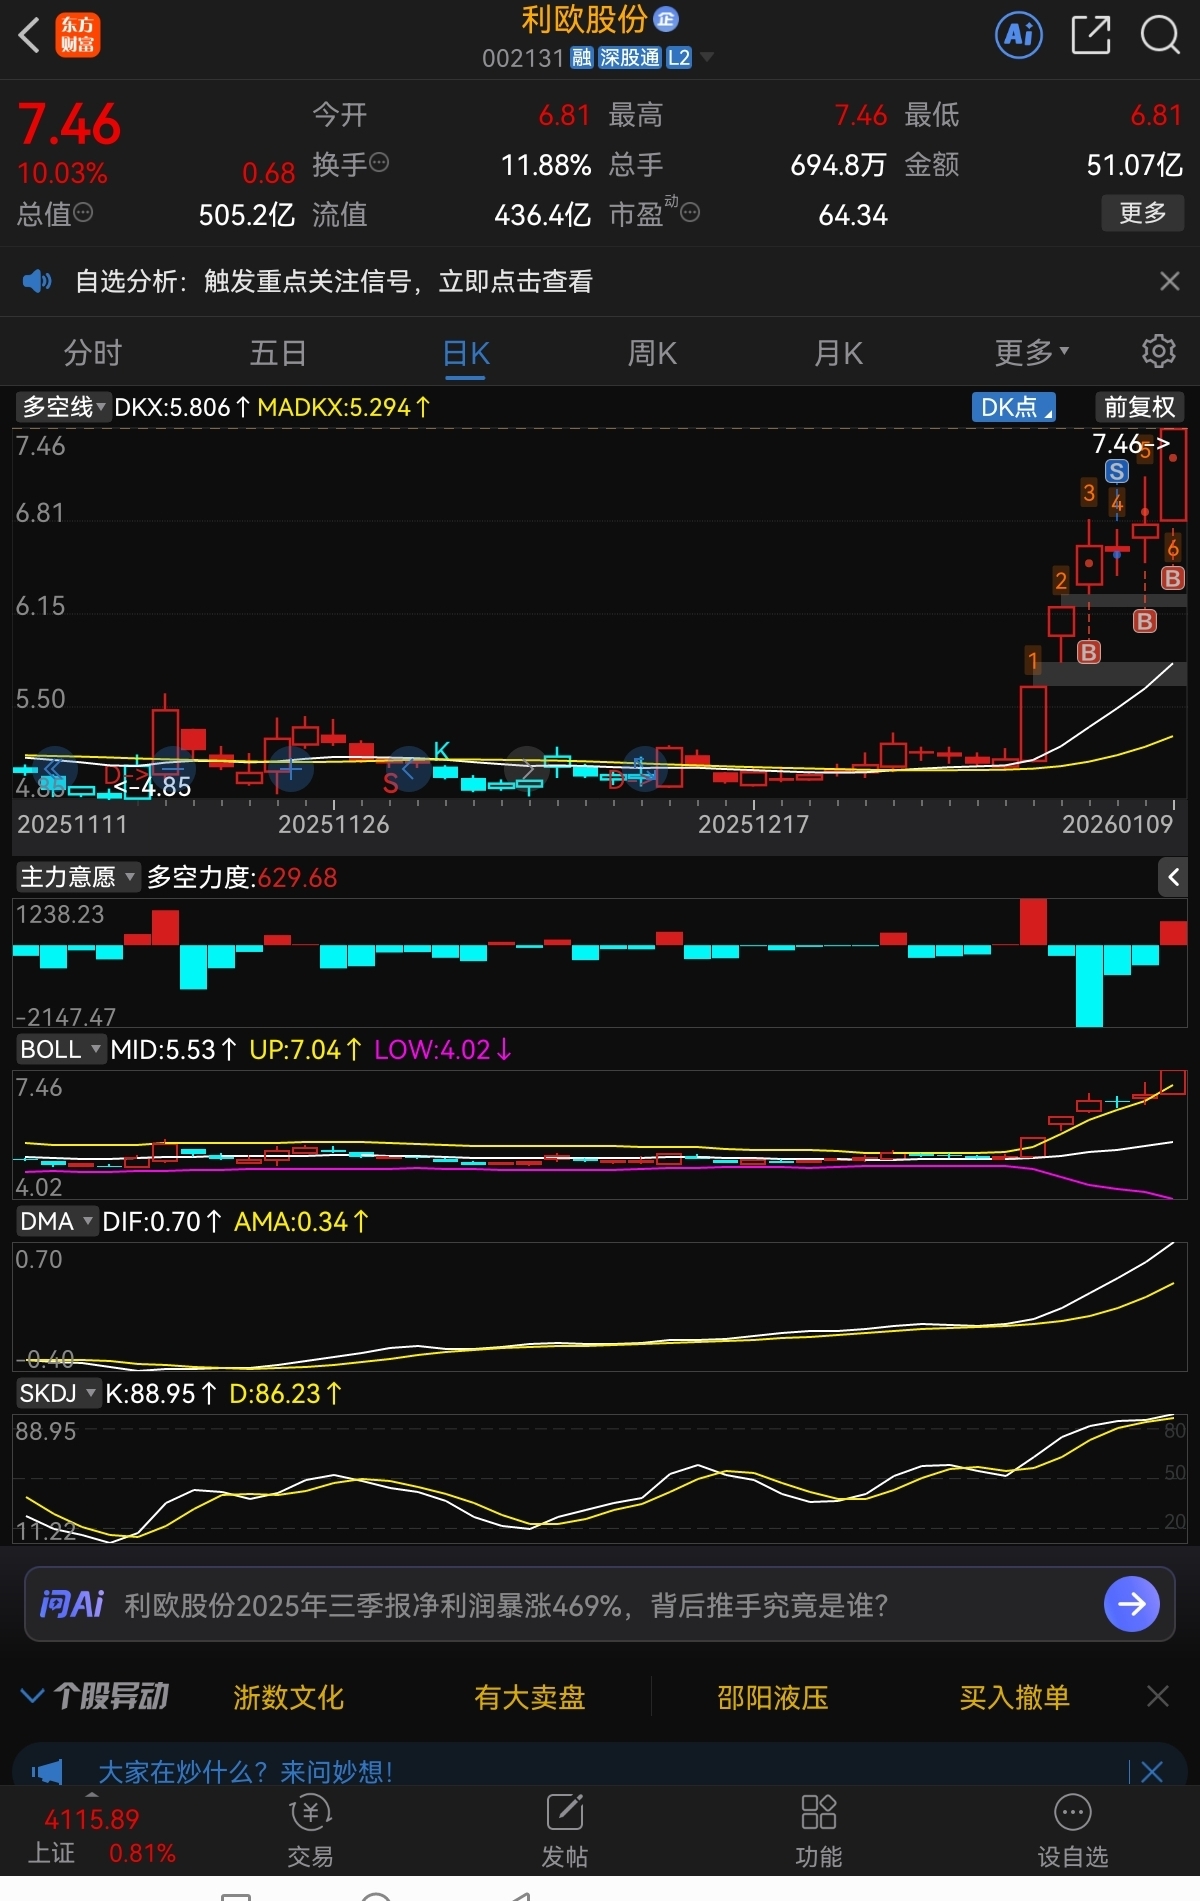This screenshot has height=1901, width=1200.
Task: Close the 个股异动 ticker bar
Action: pos(1157,1696)
